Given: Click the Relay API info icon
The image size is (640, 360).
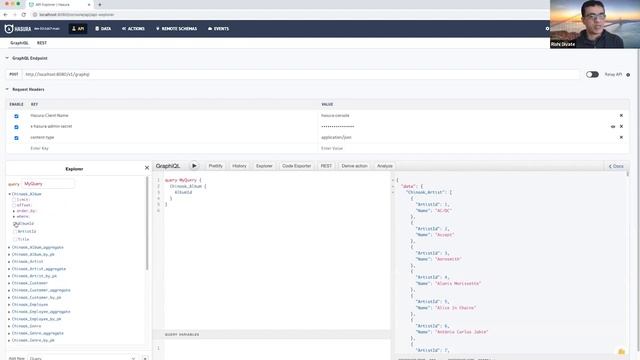Looking at the screenshot, I should [628, 75].
